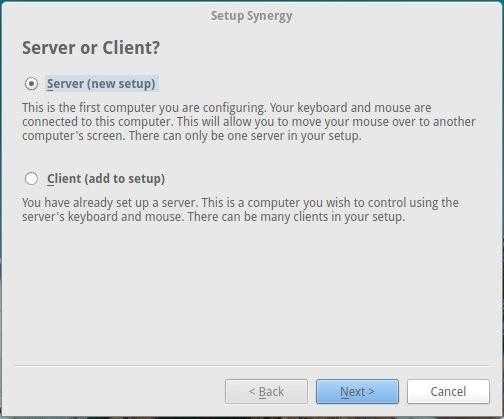Choose the Client radio button circle
The width and height of the screenshot is (504, 419).
[31, 179]
